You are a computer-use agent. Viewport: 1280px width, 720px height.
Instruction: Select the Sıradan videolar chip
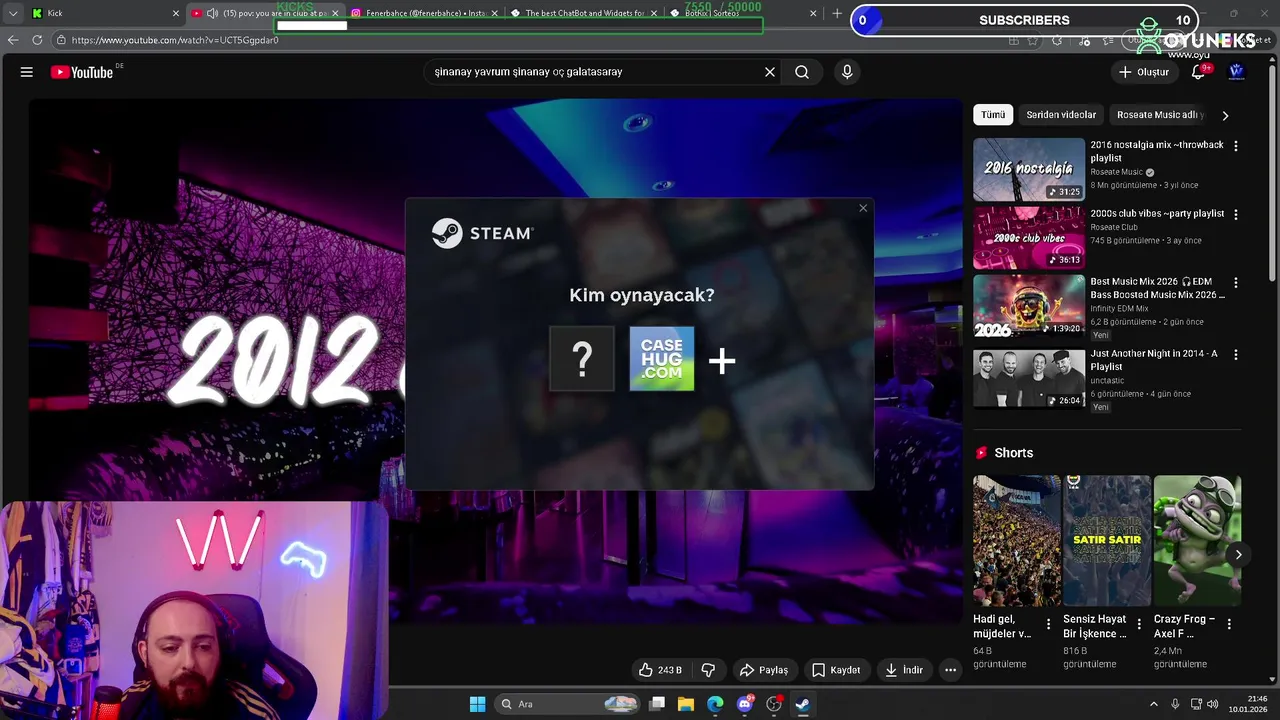[x=1061, y=115]
